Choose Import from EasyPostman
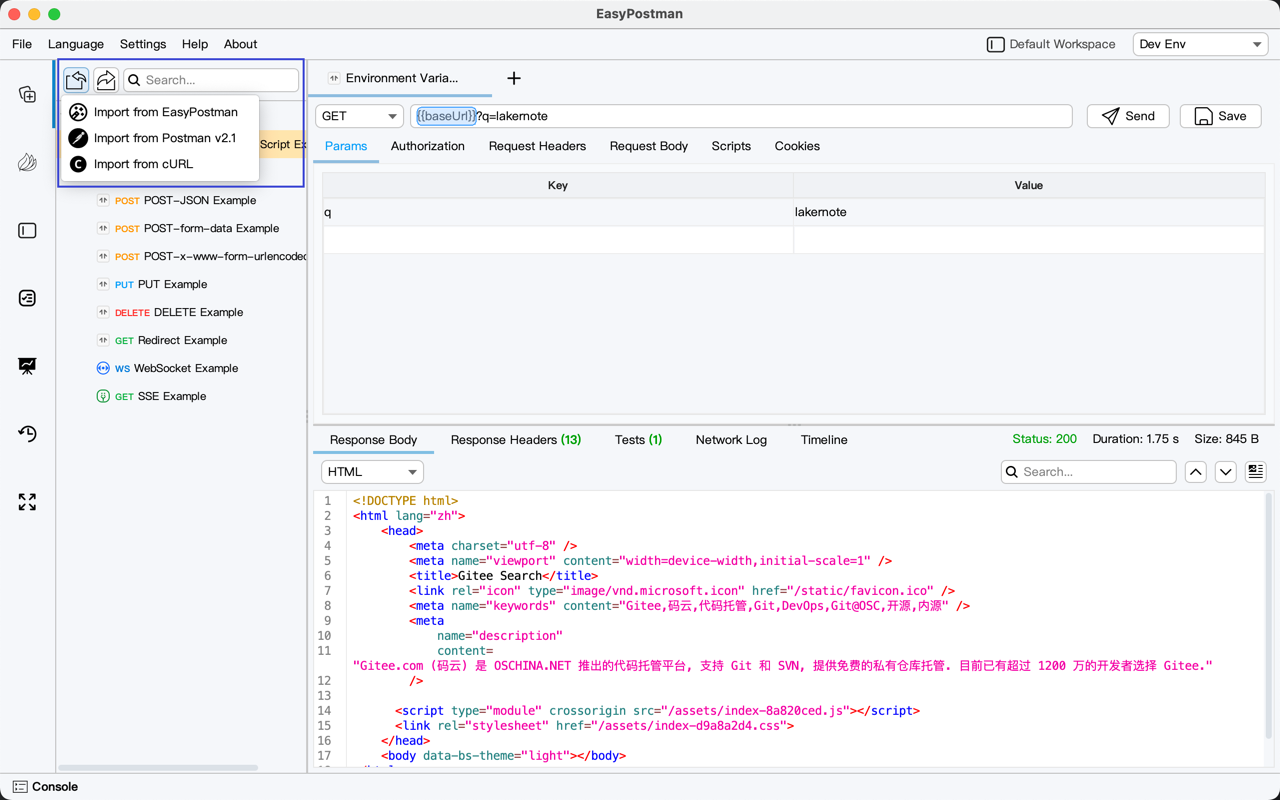This screenshot has width=1280, height=800. pos(160,112)
